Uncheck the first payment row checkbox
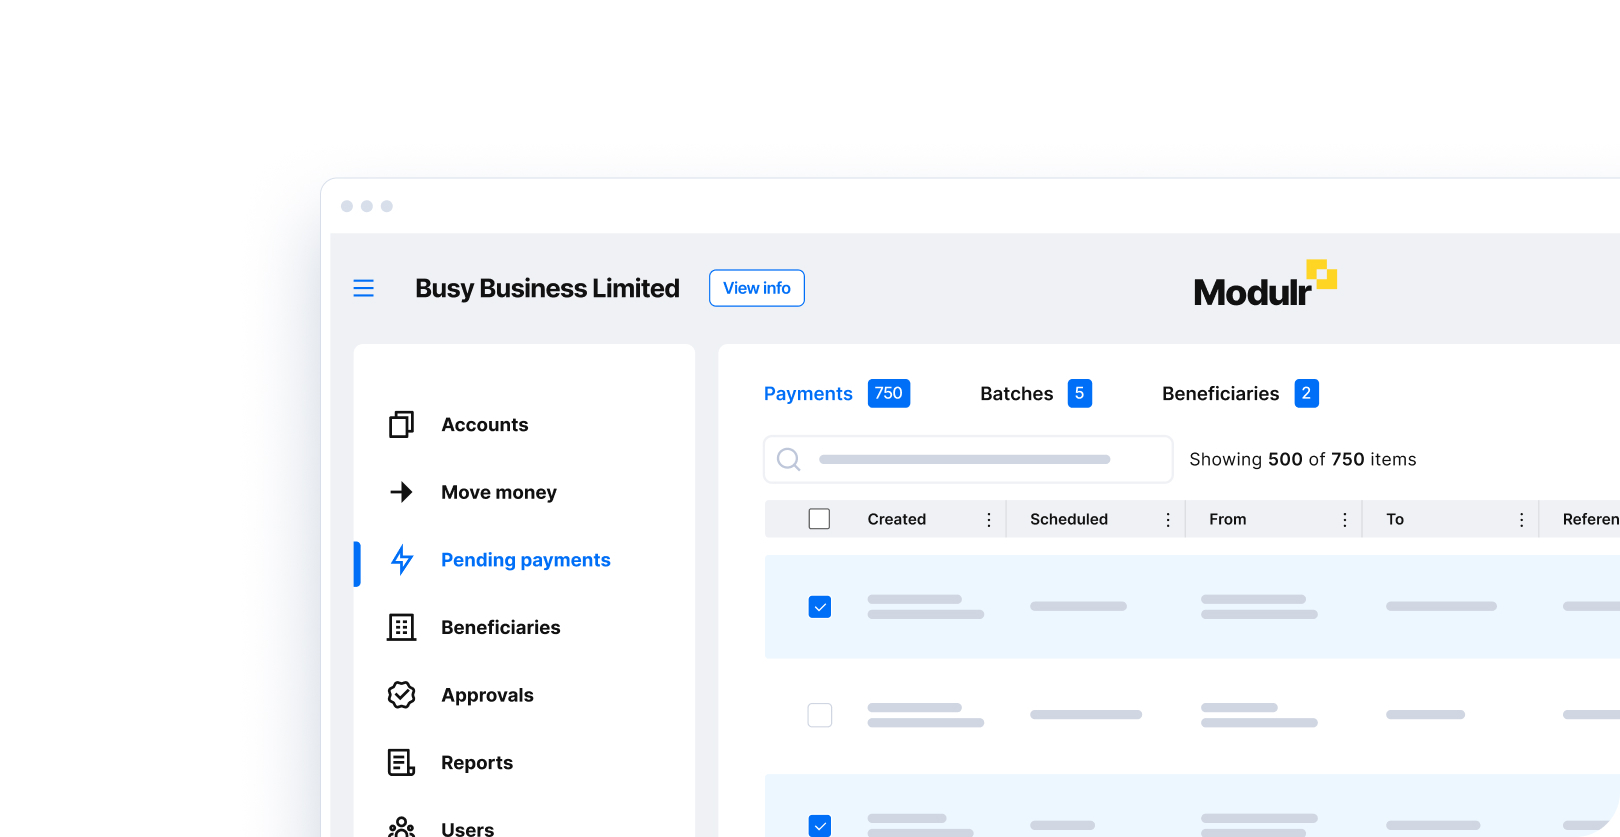 point(819,607)
